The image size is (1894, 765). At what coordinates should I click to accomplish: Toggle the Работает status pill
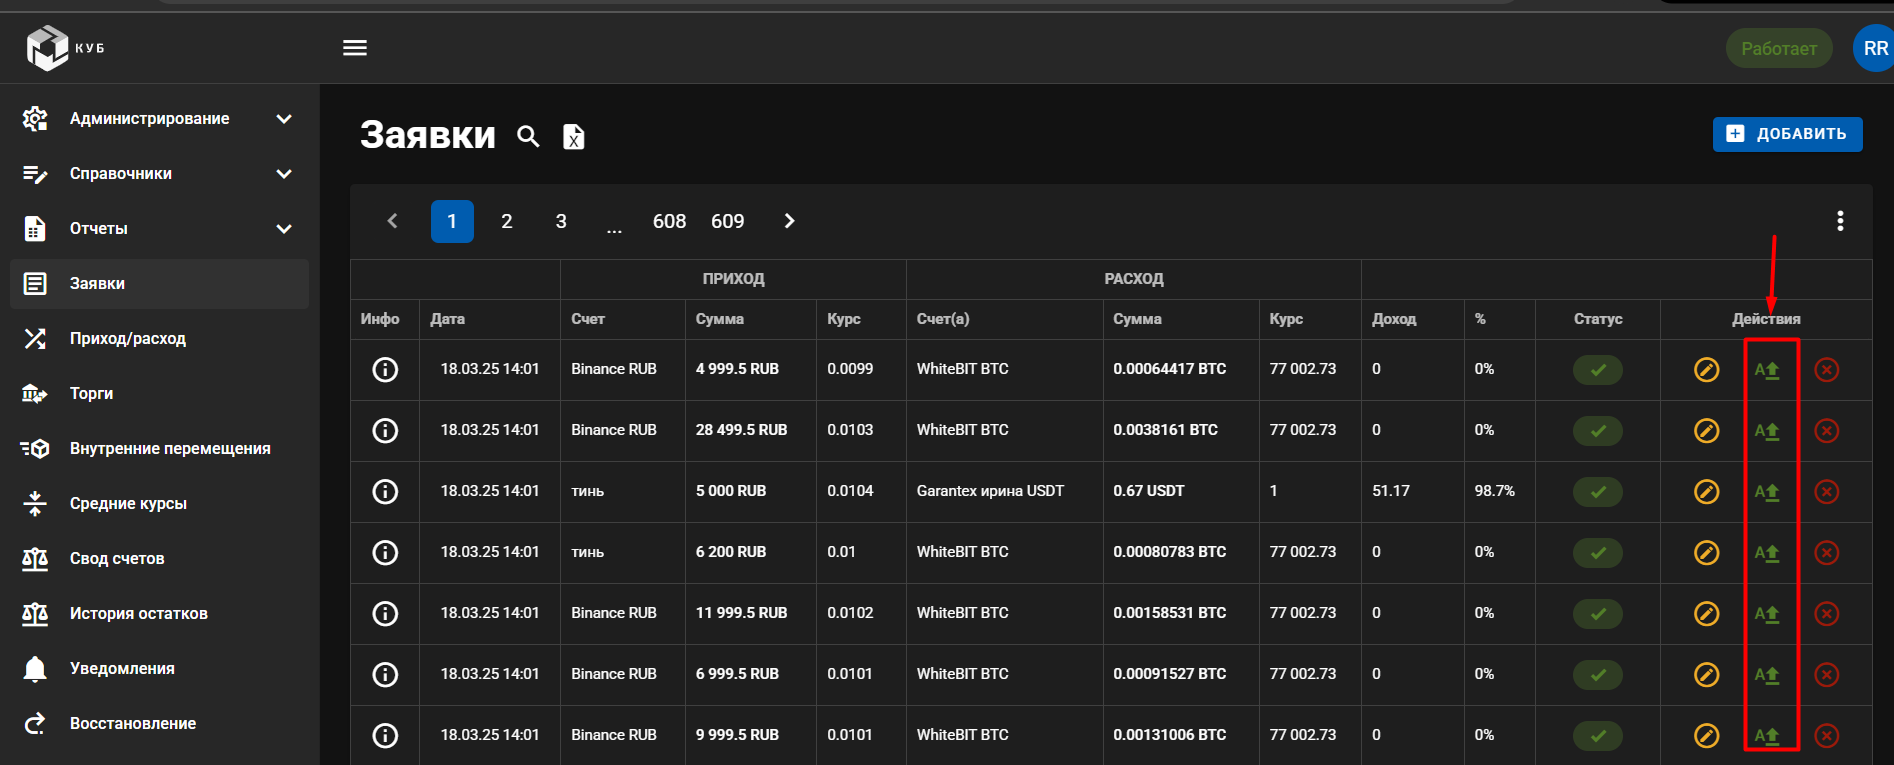(1778, 48)
